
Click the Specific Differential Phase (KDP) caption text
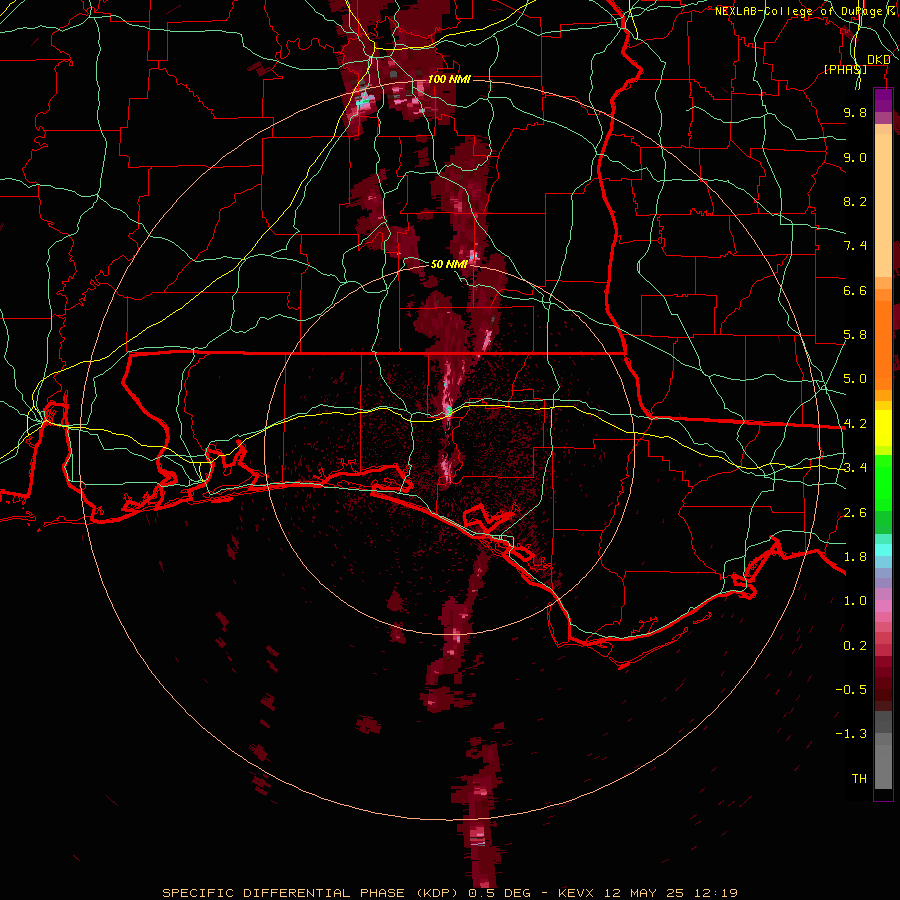pos(312,893)
